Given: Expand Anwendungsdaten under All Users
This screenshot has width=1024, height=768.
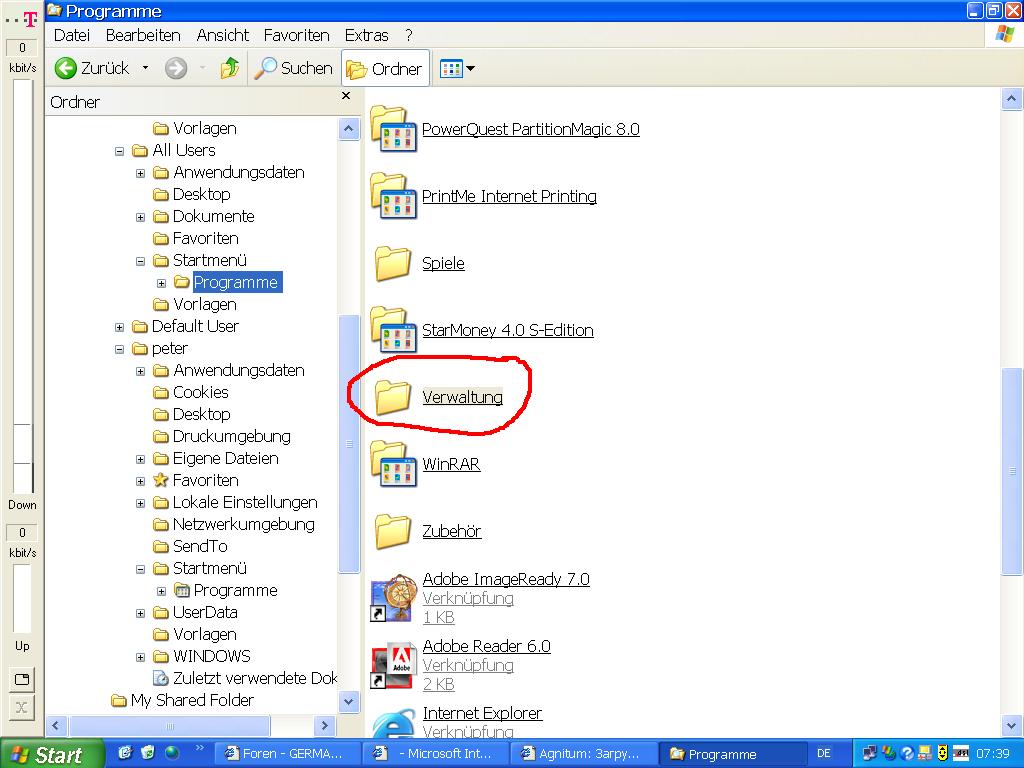Looking at the screenshot, I should [140, 173].
